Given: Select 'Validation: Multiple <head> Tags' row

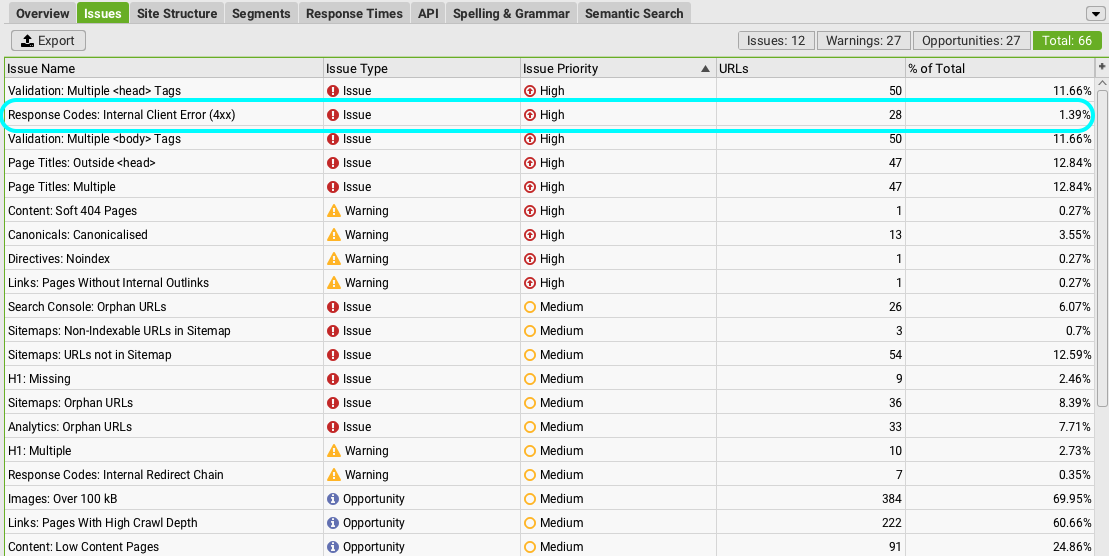Looking at the screenshot, I should point(549,91).
